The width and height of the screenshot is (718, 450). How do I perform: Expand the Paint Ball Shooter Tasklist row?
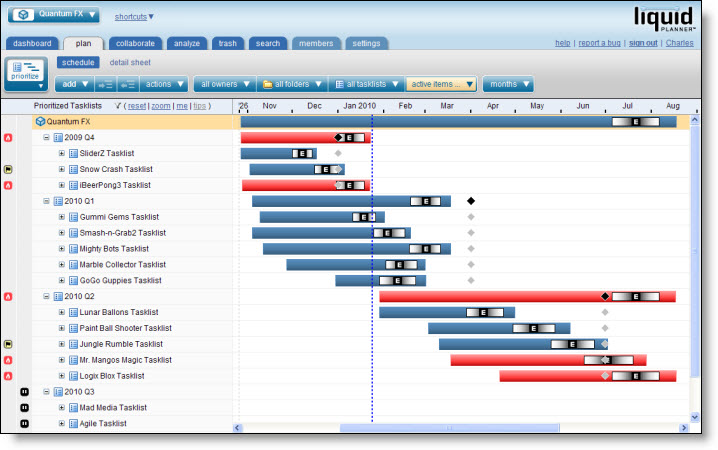(62, 328)
